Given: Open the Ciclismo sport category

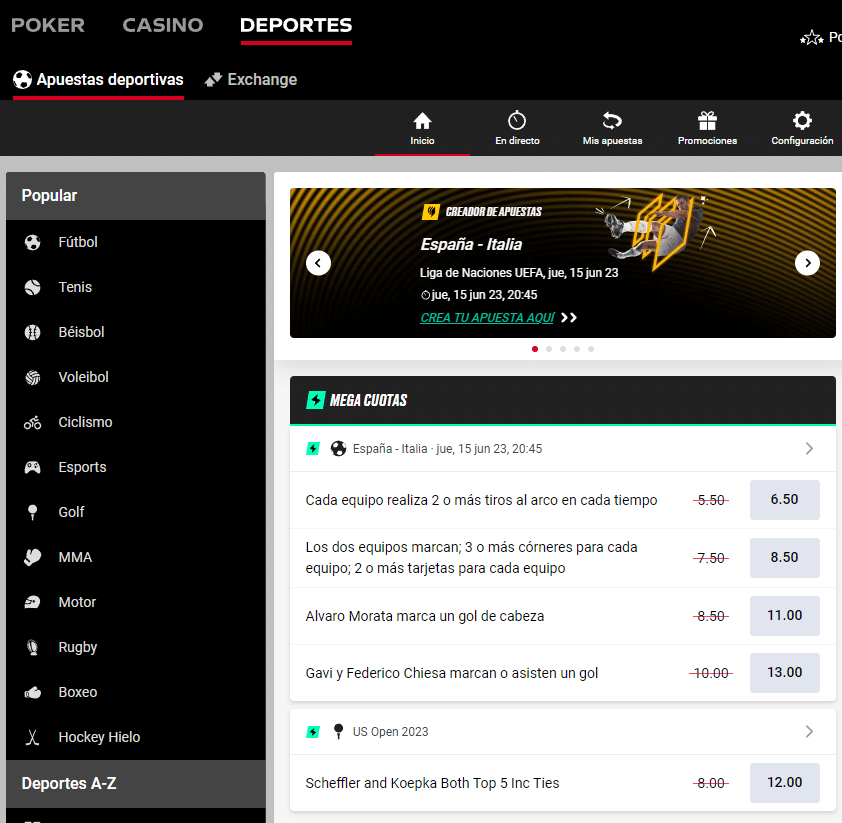Looking at the screenshot, I should (31, 422).
